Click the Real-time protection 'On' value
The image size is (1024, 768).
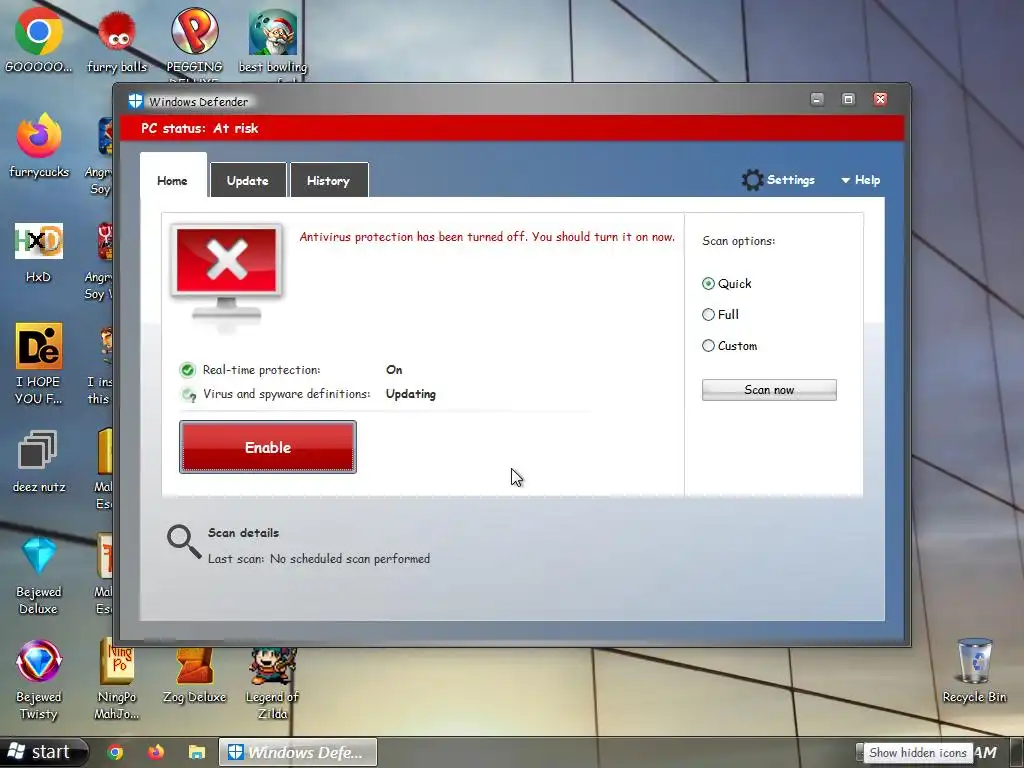click(x=394, y=370)
